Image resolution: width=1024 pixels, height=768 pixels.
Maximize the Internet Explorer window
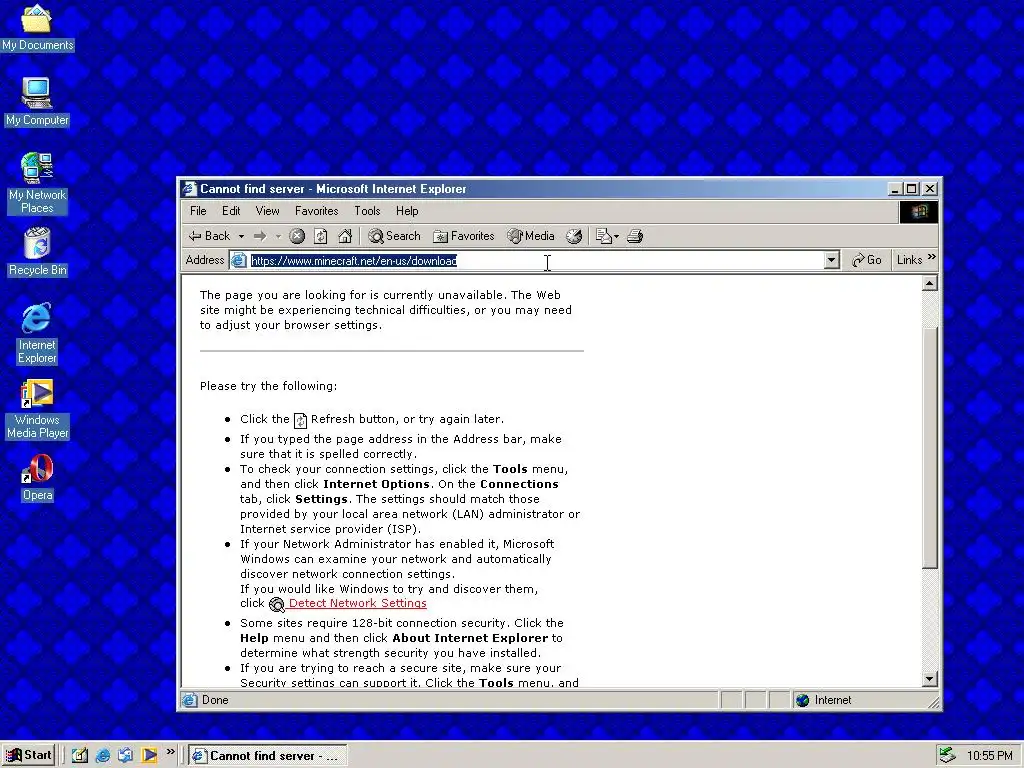(912, 189)
